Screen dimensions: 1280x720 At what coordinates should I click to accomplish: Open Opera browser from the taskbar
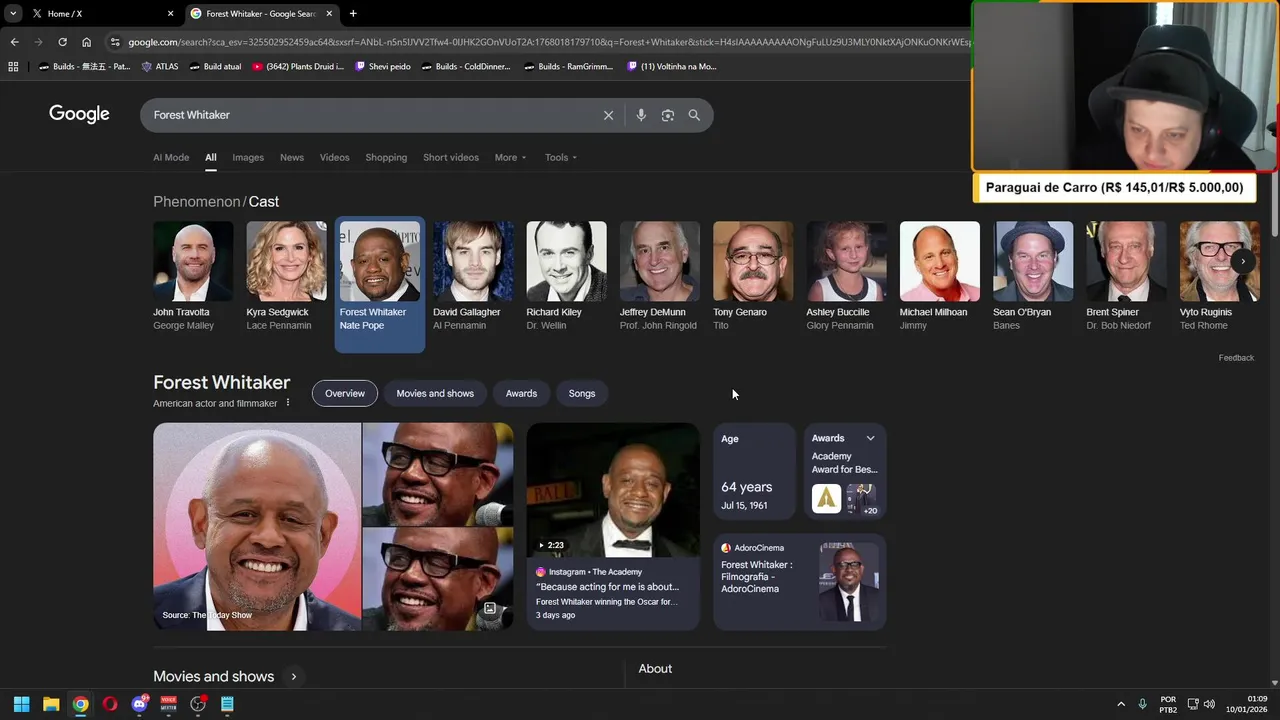point(110,704)
